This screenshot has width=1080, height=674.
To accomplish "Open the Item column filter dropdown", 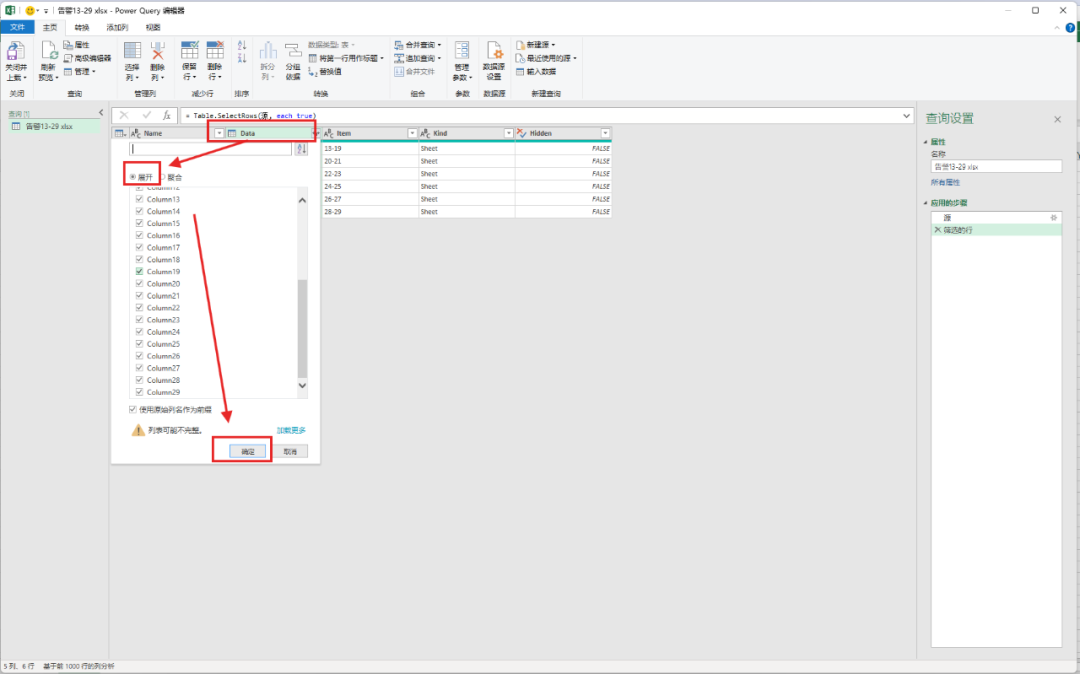I will (412, 134).
